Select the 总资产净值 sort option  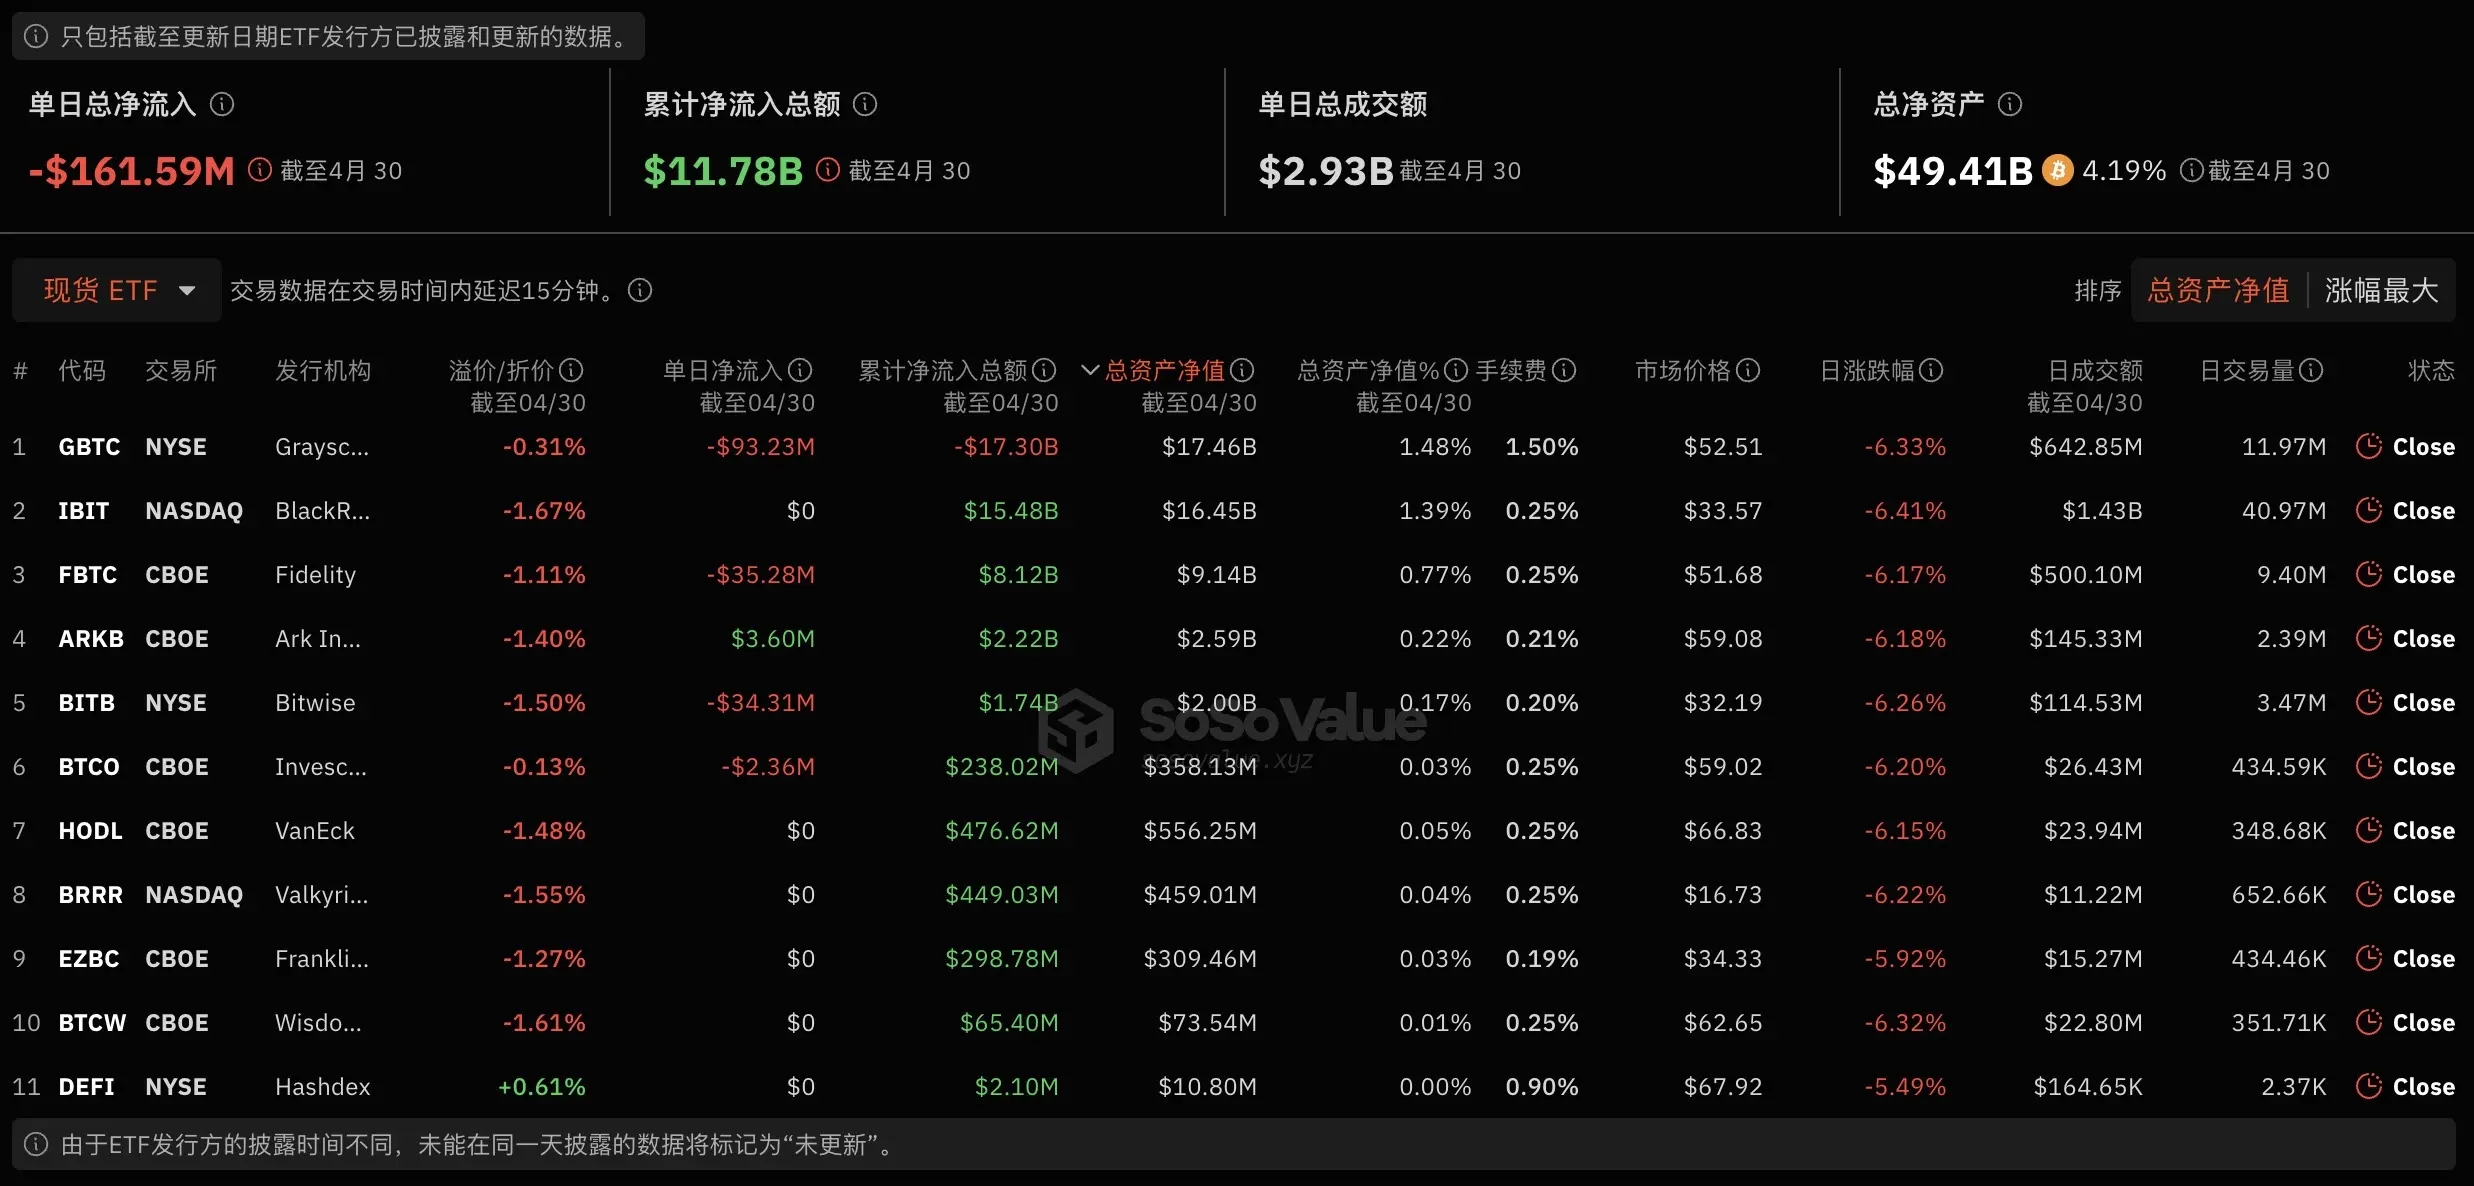pyautogui.click(x=2217, y=290)
